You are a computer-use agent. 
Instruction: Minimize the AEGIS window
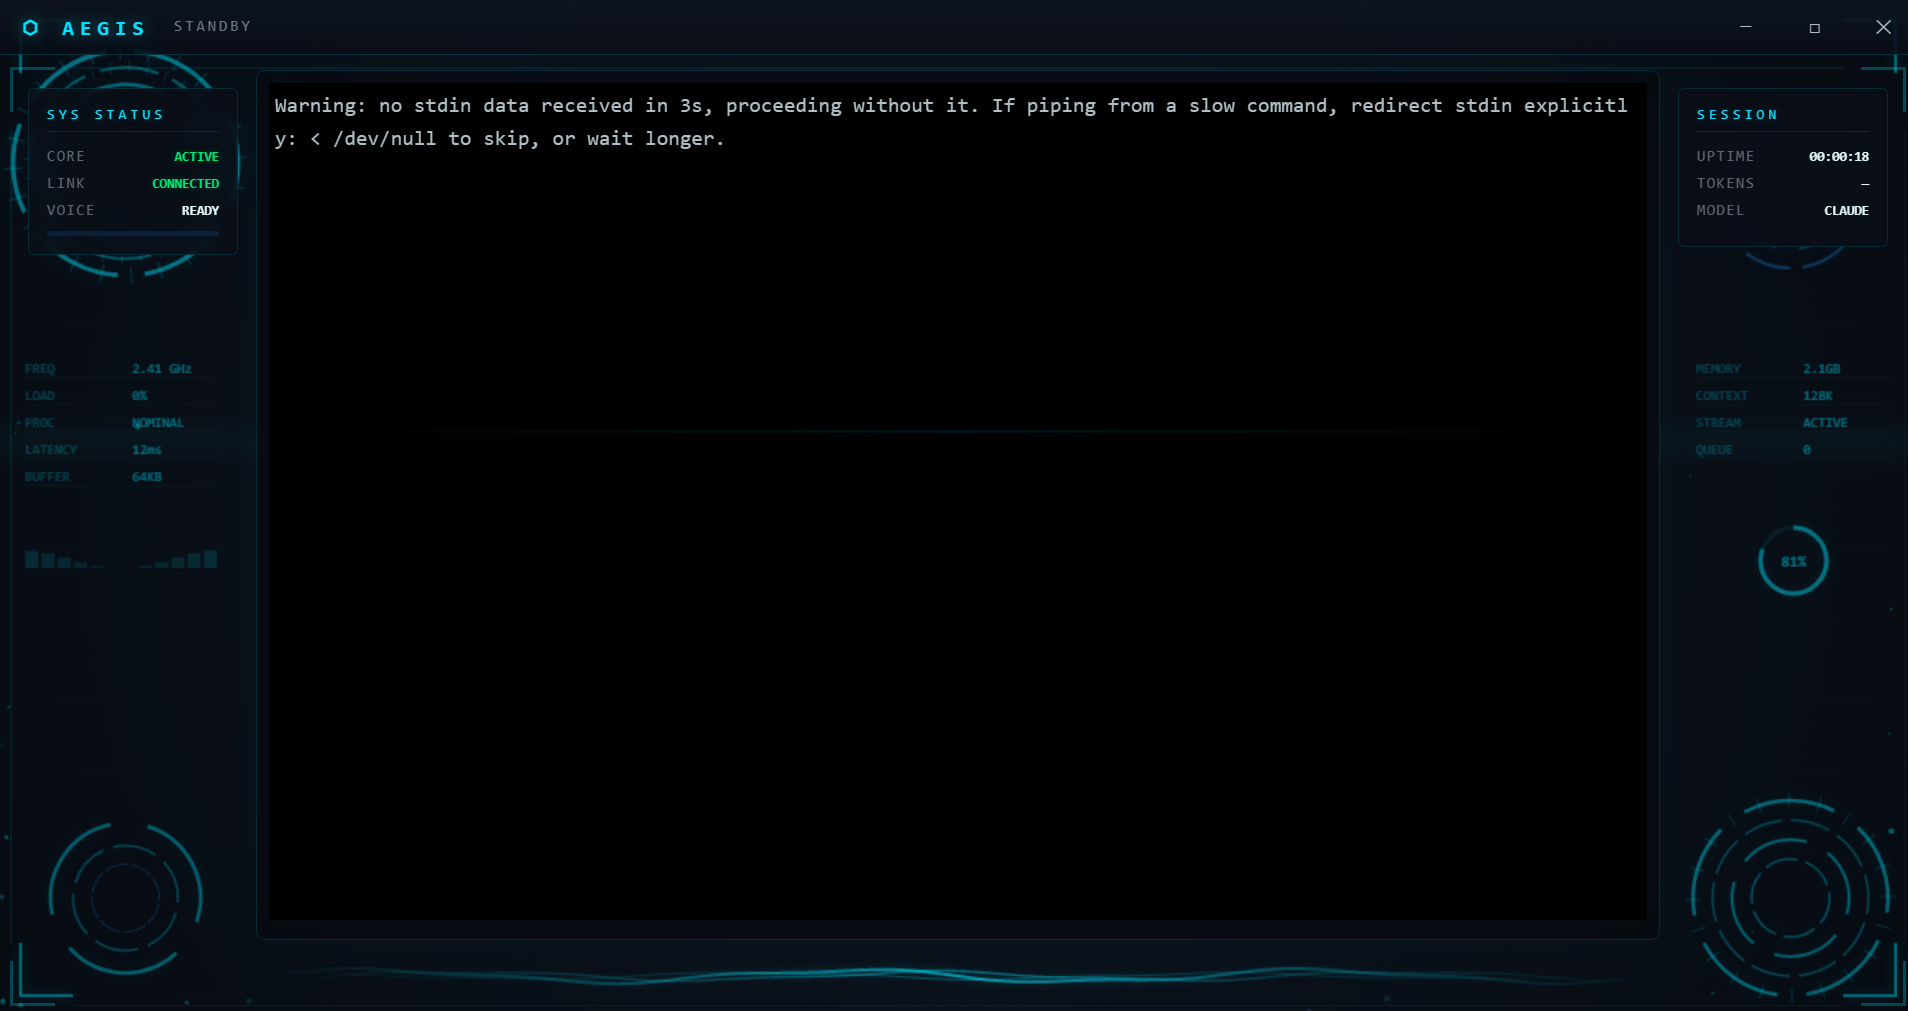click(x=1746, y=27)
